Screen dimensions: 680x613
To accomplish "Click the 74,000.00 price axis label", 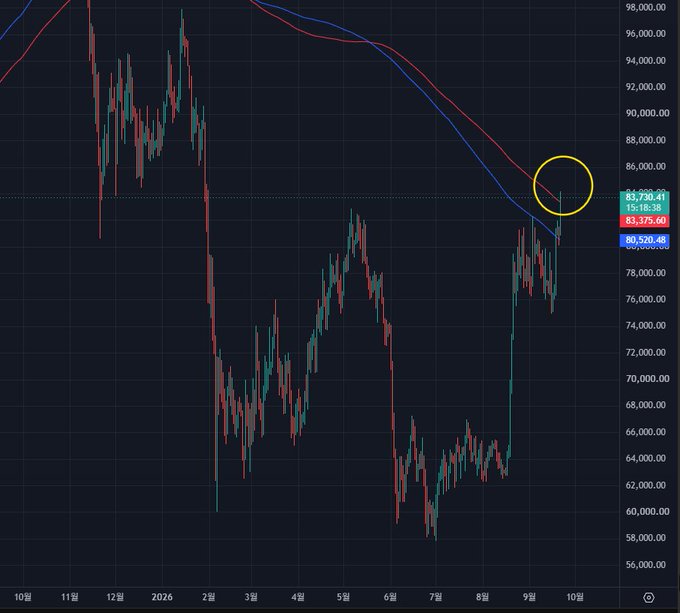I will pos(645,326).
